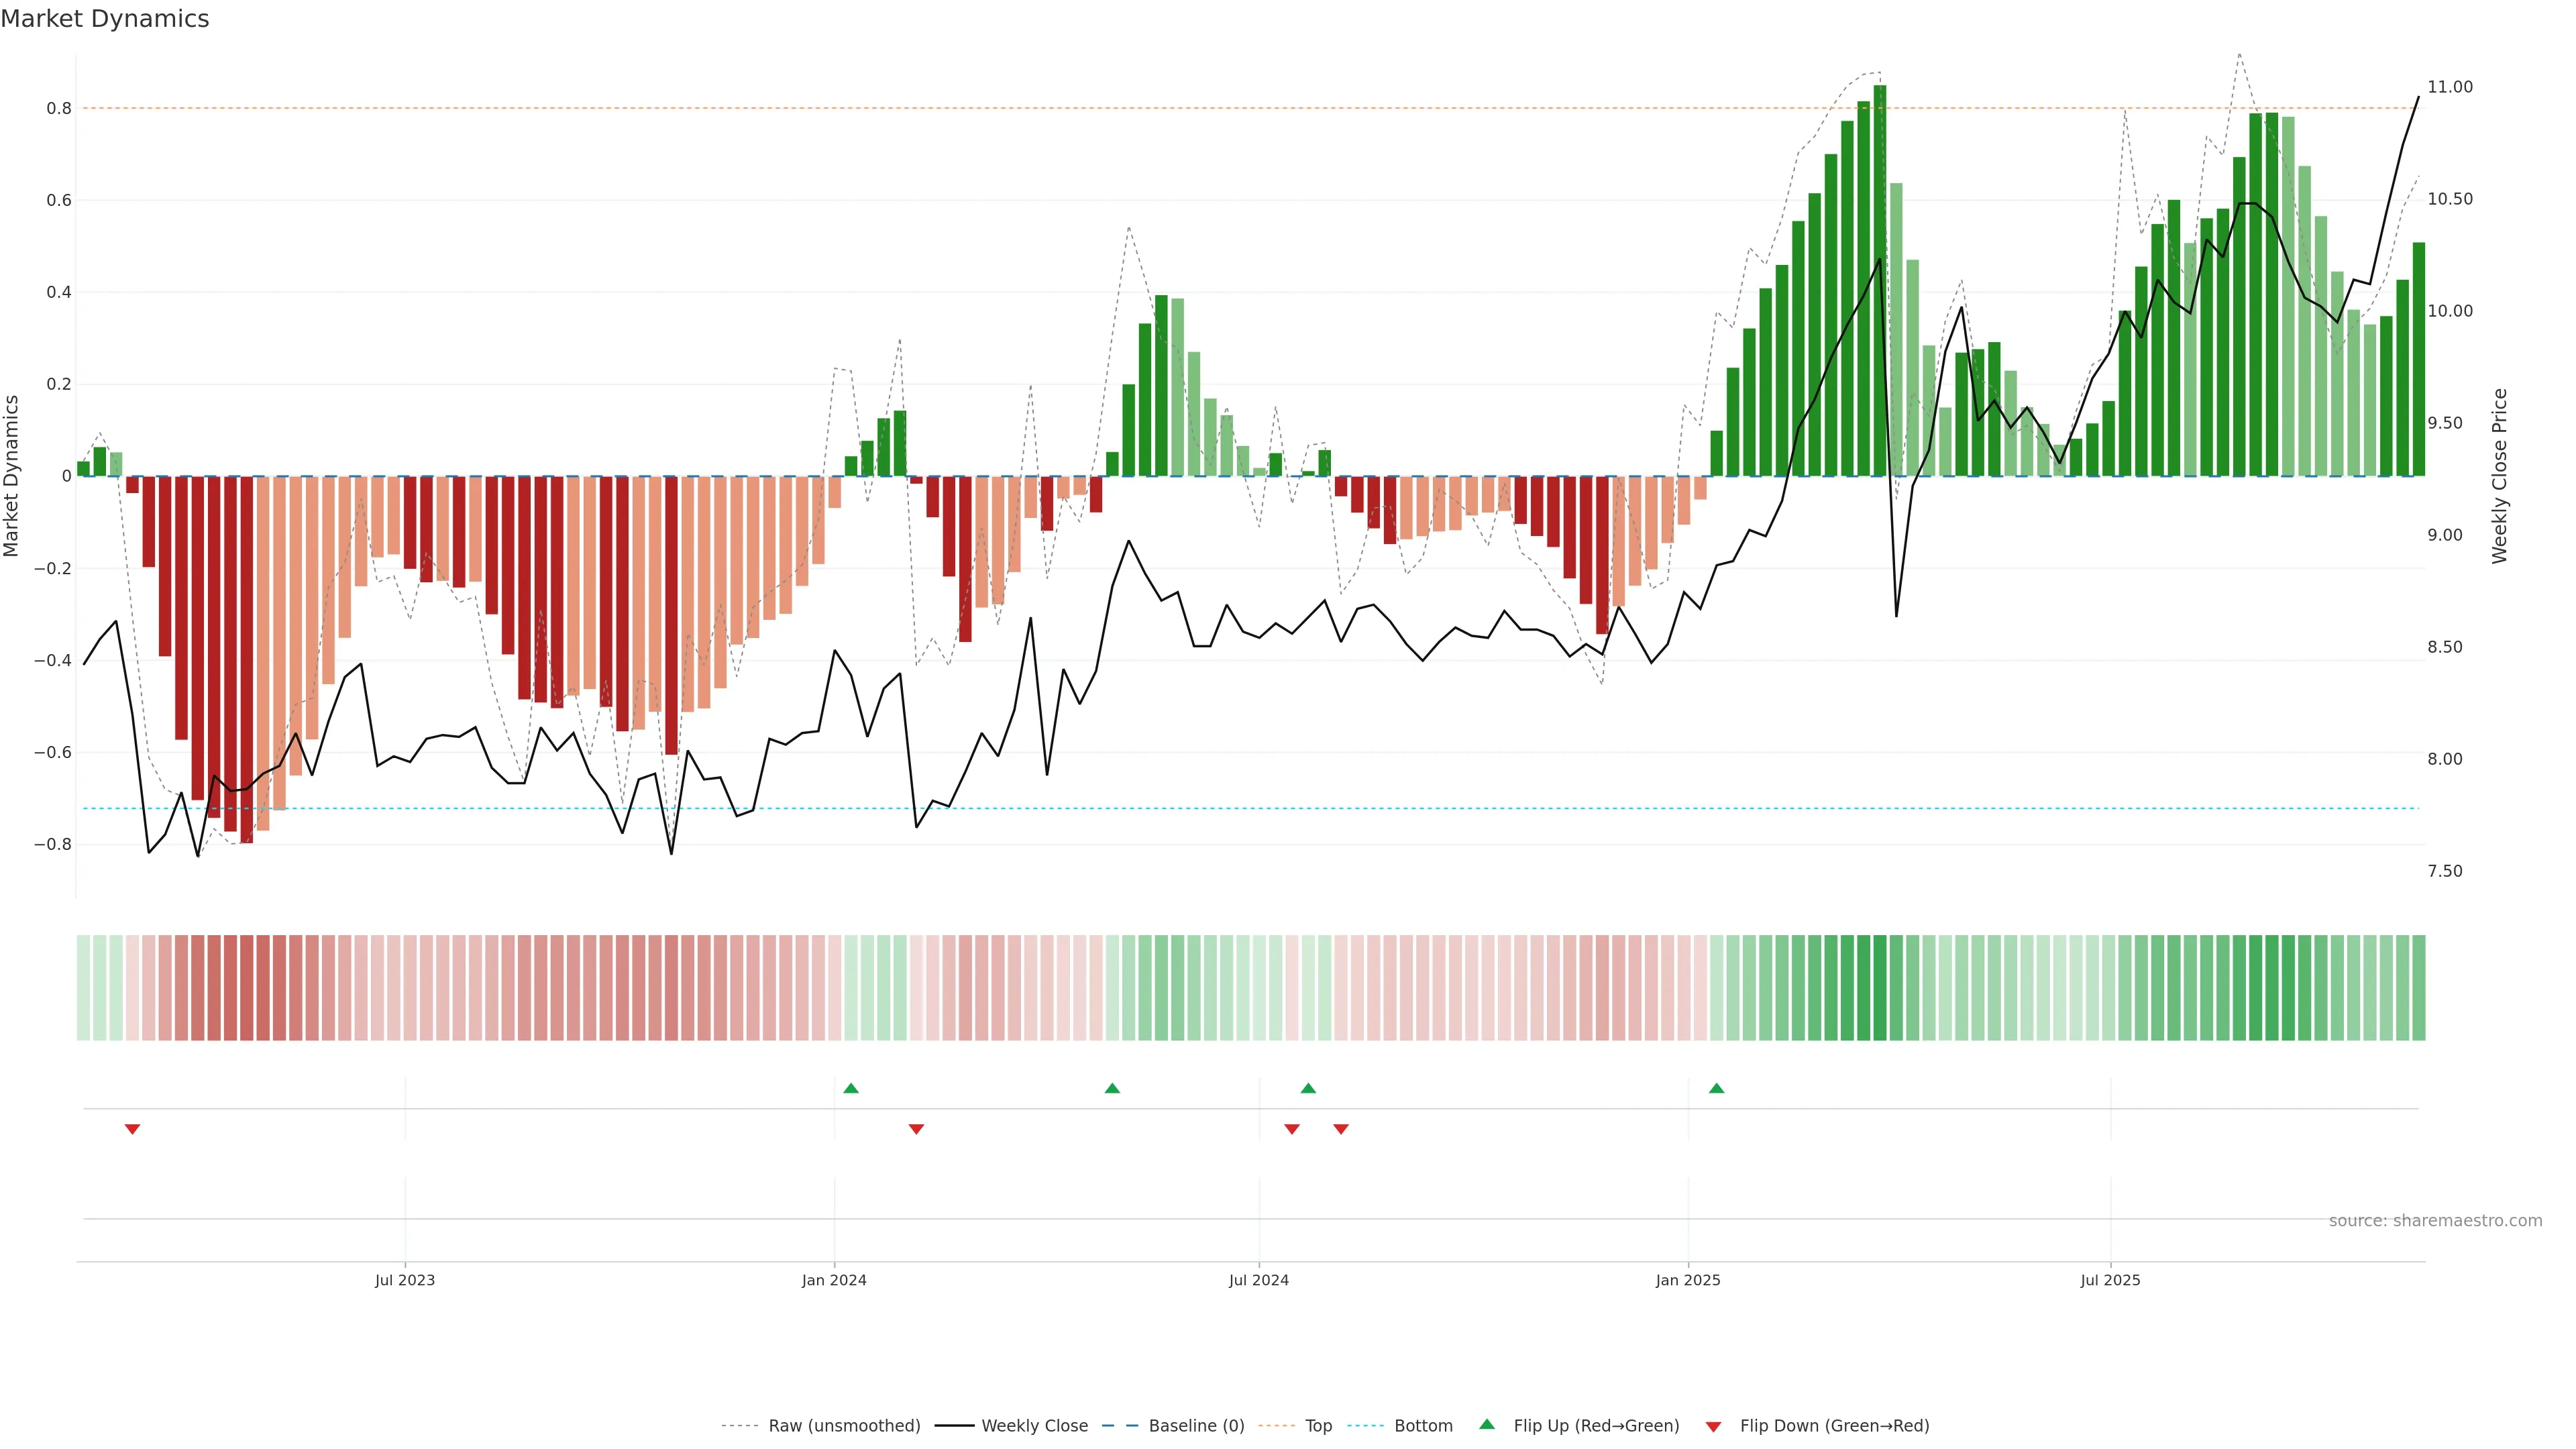Image resolution: width=2576 pixels, height=1449 pixels.
Task: Click the Jul 2023 x-axis label
Action: pyautogui.click(x=405, y=1280)
